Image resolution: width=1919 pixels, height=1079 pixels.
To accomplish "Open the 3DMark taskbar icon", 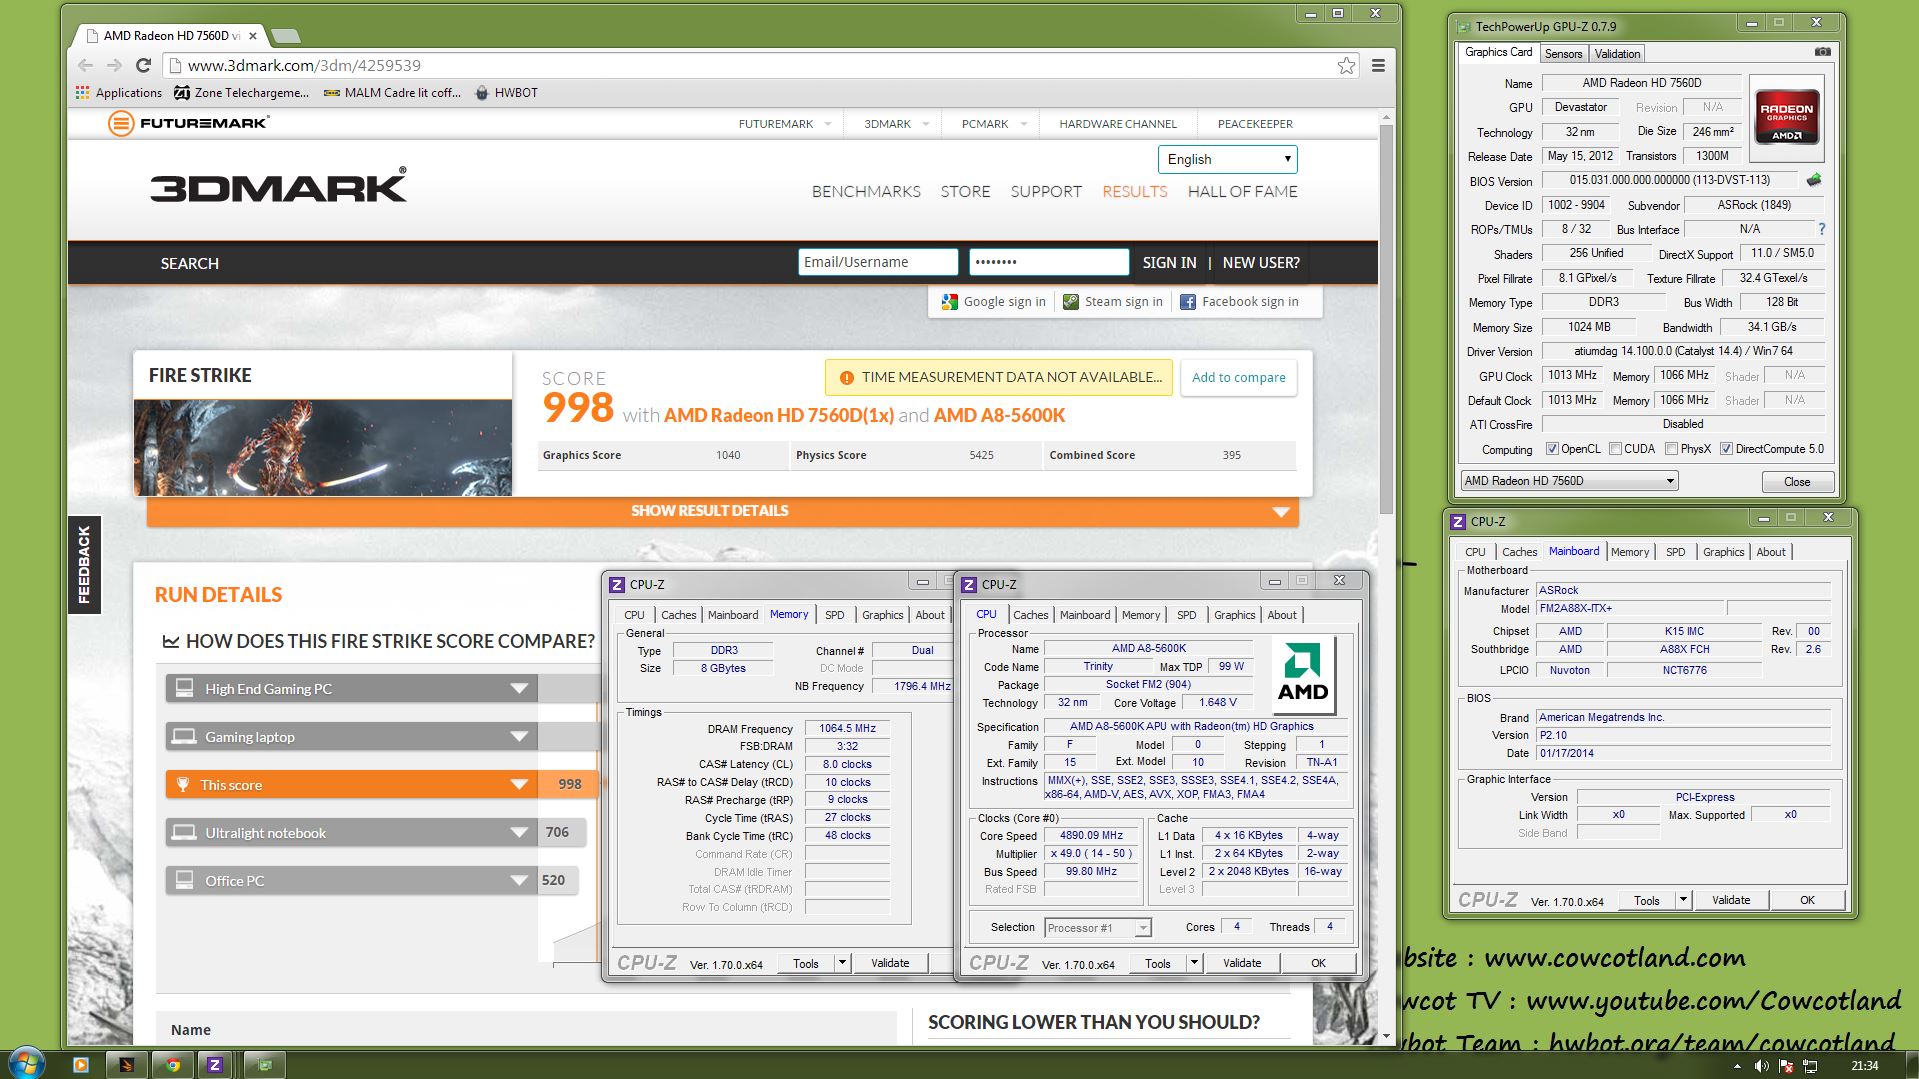I will coord(126,1065).
